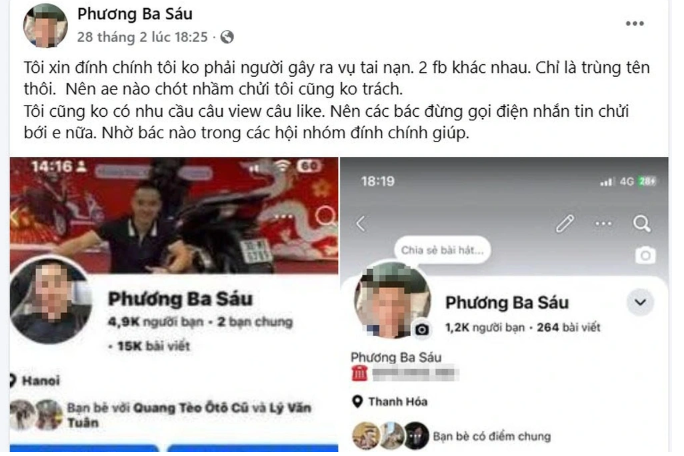Tap the pencil edit profile icon
This screenshot has width=684, height=456.
[x=564, y=224]
